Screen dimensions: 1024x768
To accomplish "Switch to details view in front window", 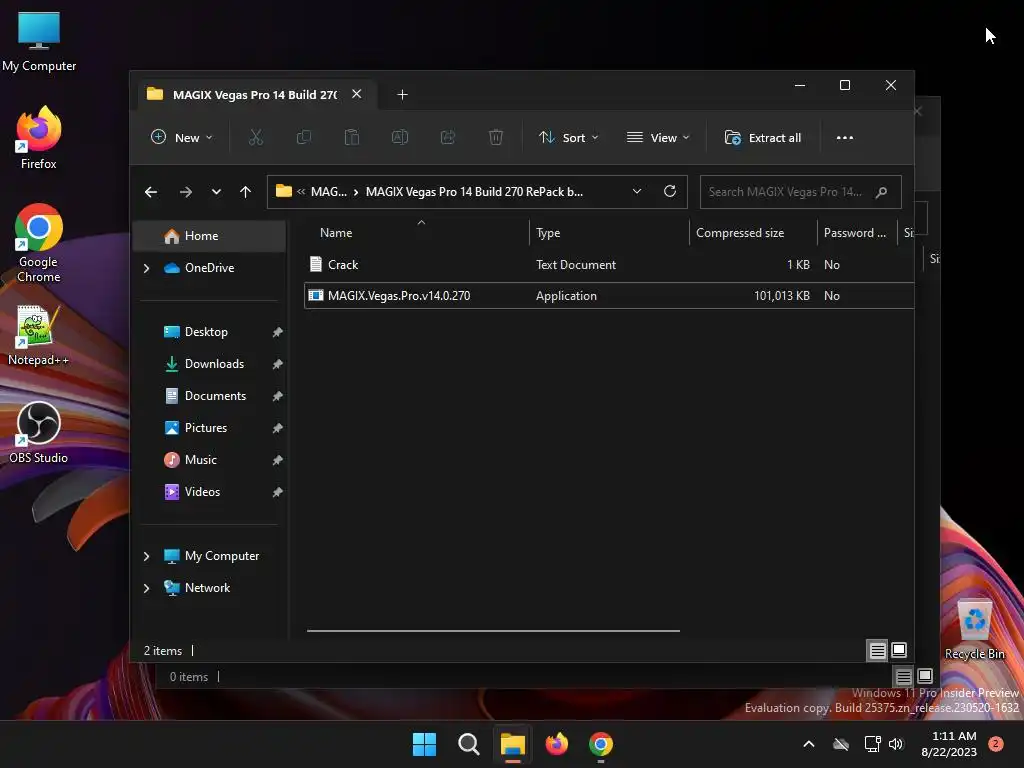I will 877,650.
